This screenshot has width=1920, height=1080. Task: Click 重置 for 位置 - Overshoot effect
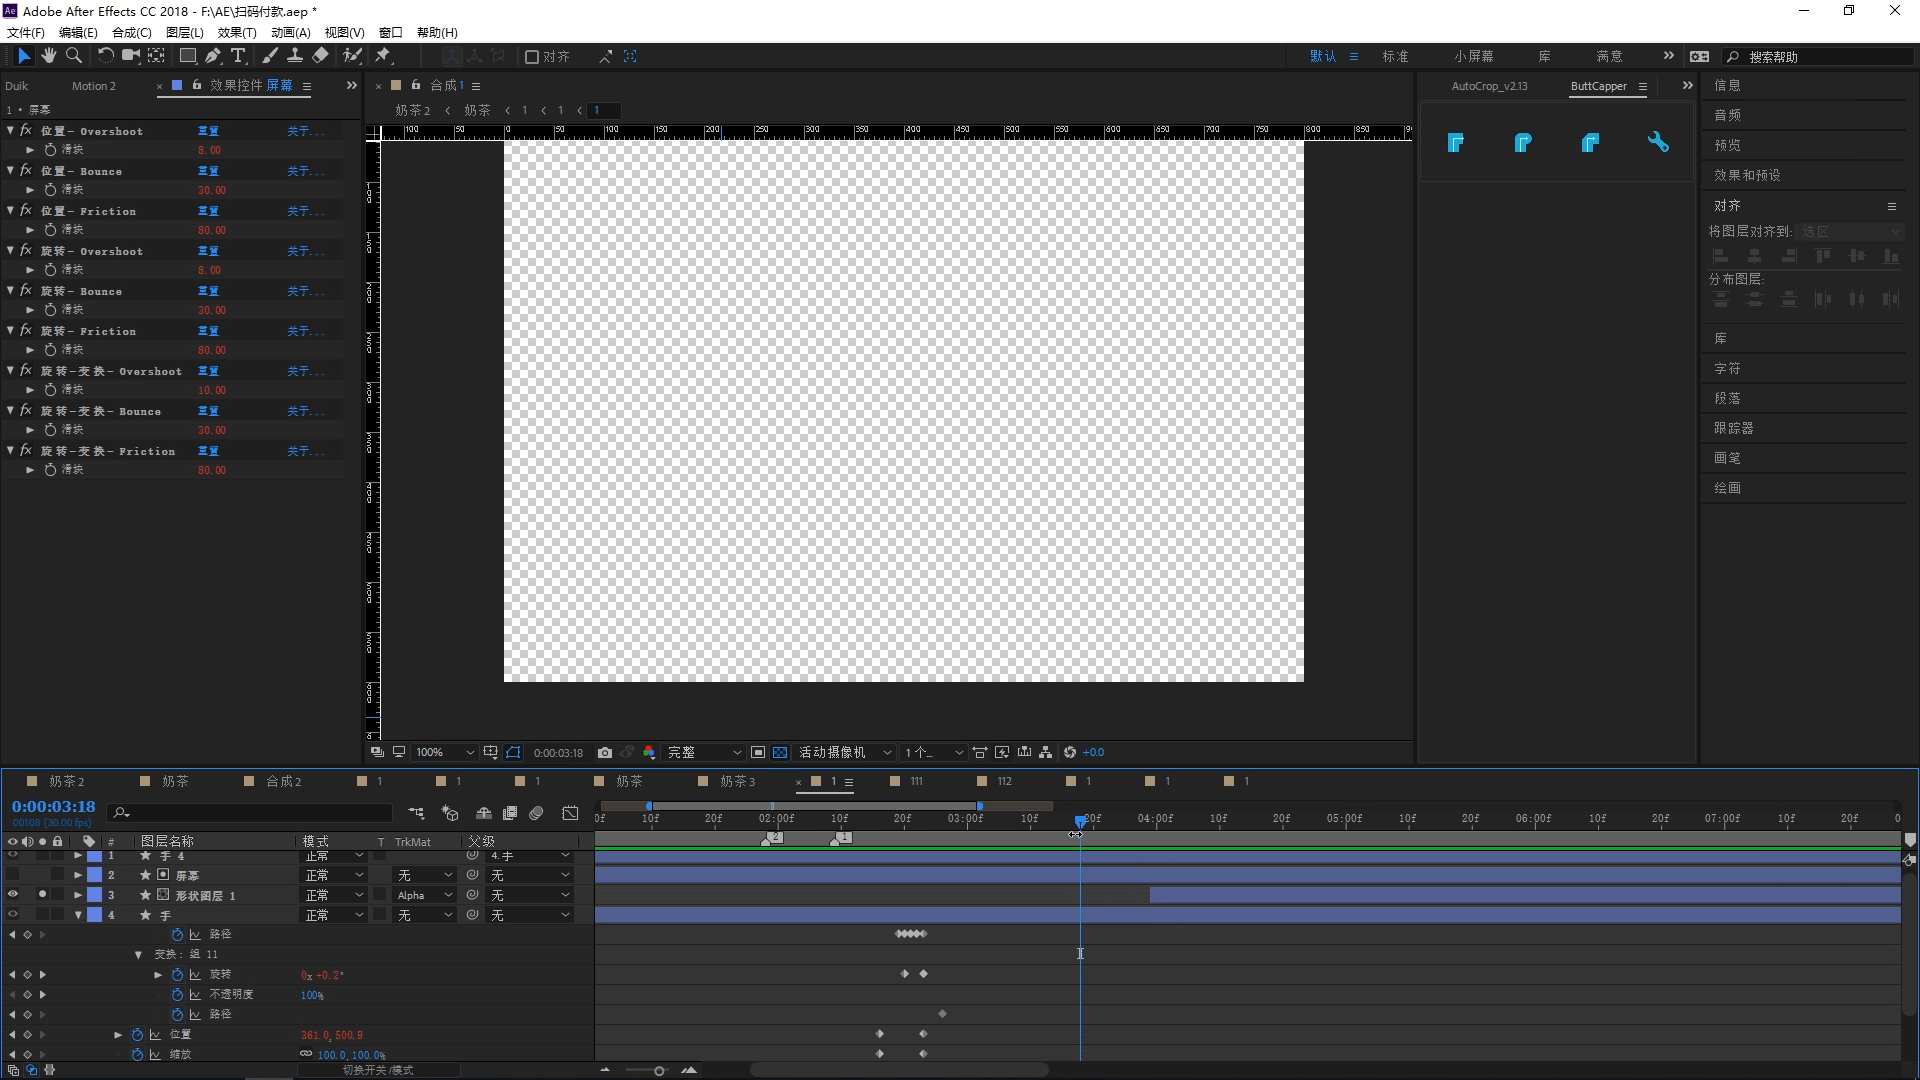coord(208,131)
